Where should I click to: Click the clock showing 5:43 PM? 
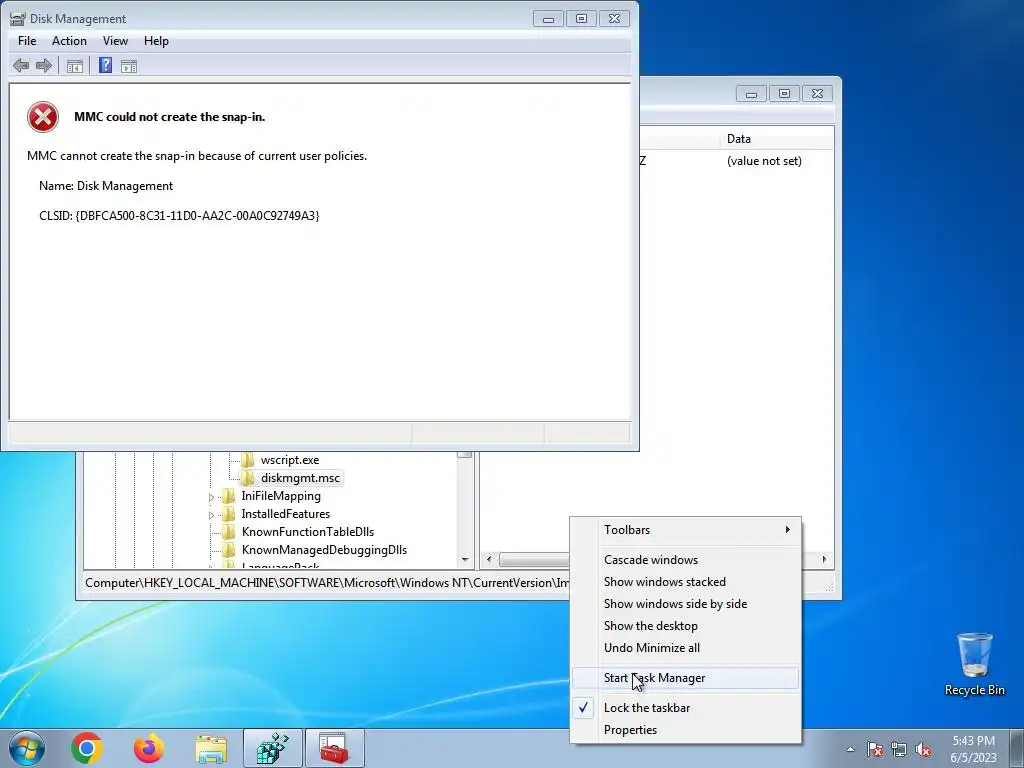point(973,749)
